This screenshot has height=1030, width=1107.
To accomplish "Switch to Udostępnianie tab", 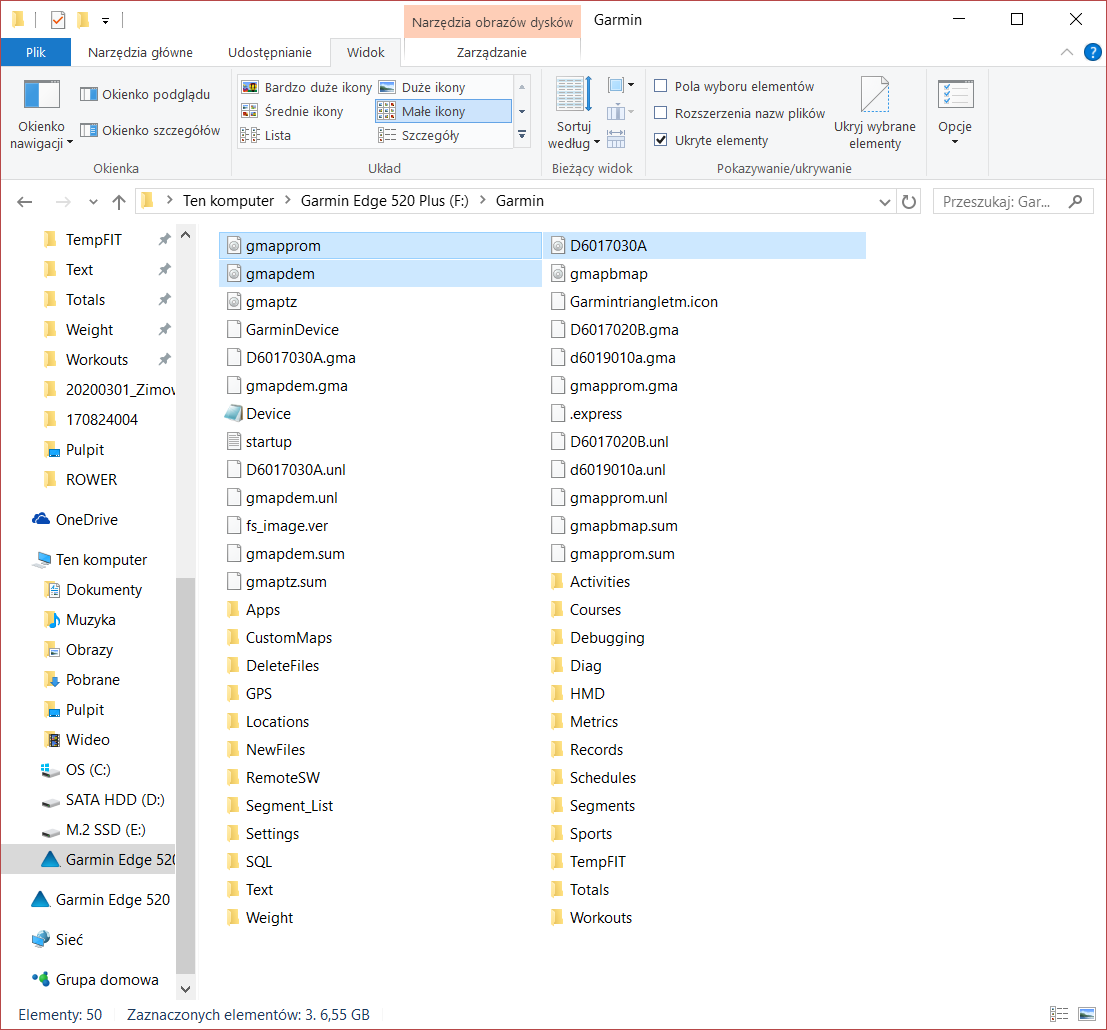I will coord(270,52).
